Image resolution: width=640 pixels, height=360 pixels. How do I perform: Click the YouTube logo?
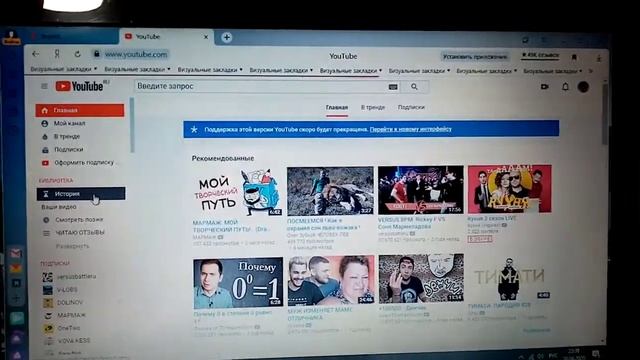click(x=79, y=86)
